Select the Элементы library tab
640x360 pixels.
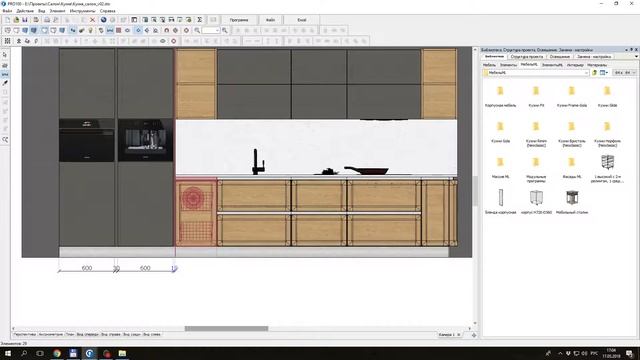coord(508,65)
